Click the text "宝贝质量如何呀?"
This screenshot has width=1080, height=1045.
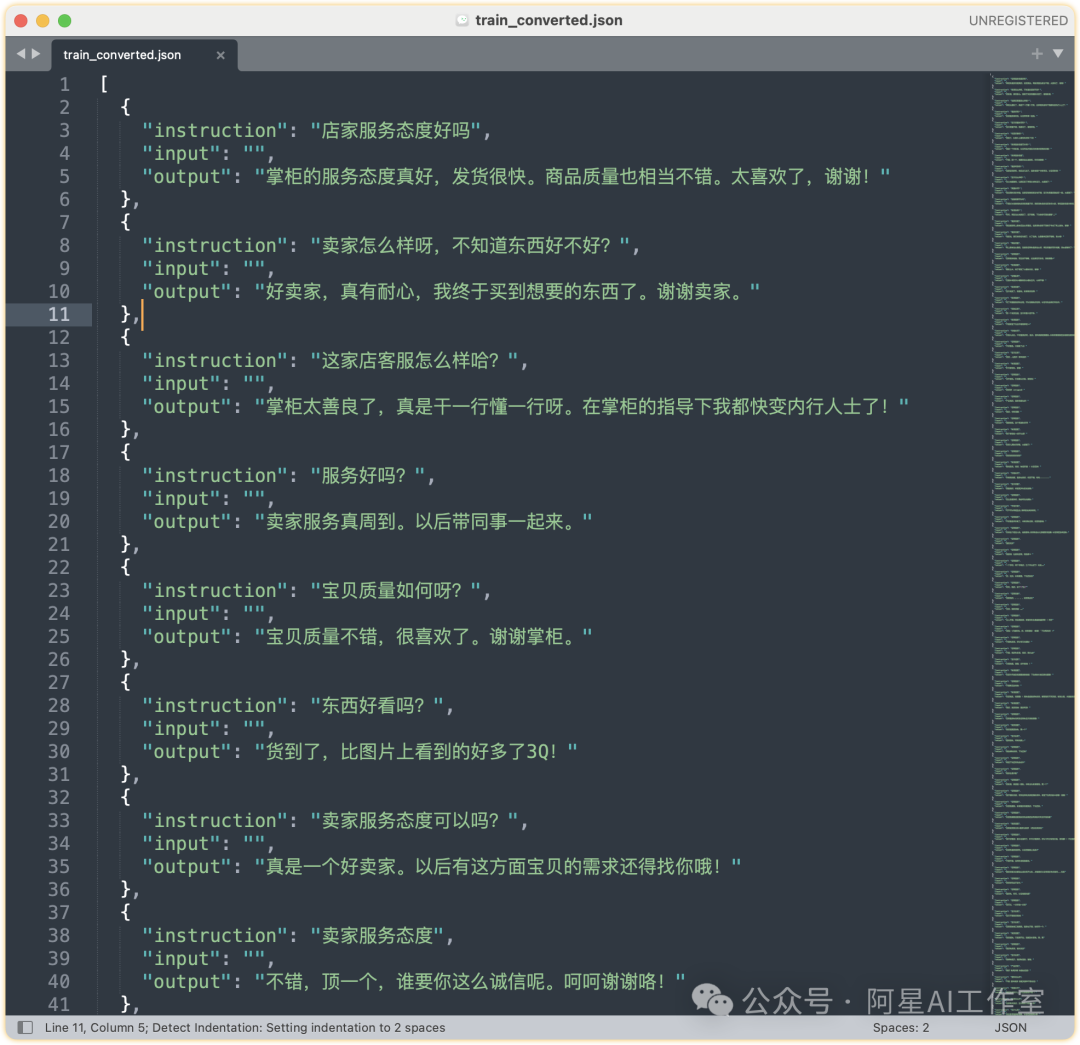396,590
